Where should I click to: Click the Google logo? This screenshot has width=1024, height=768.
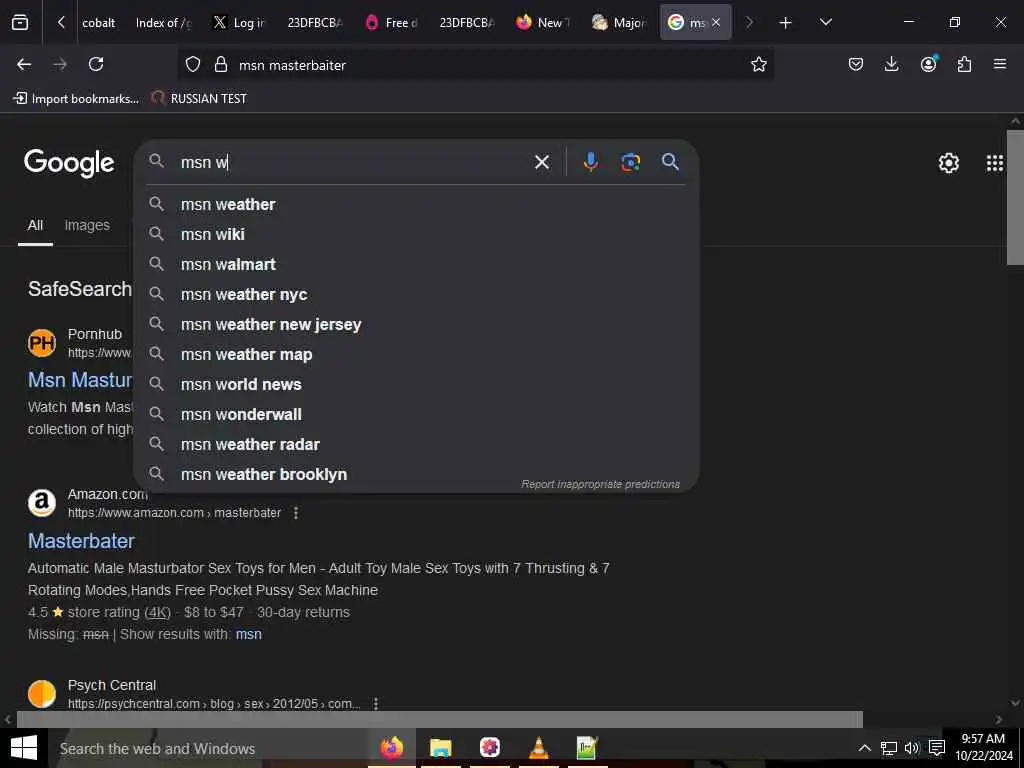tap(69, 163)
